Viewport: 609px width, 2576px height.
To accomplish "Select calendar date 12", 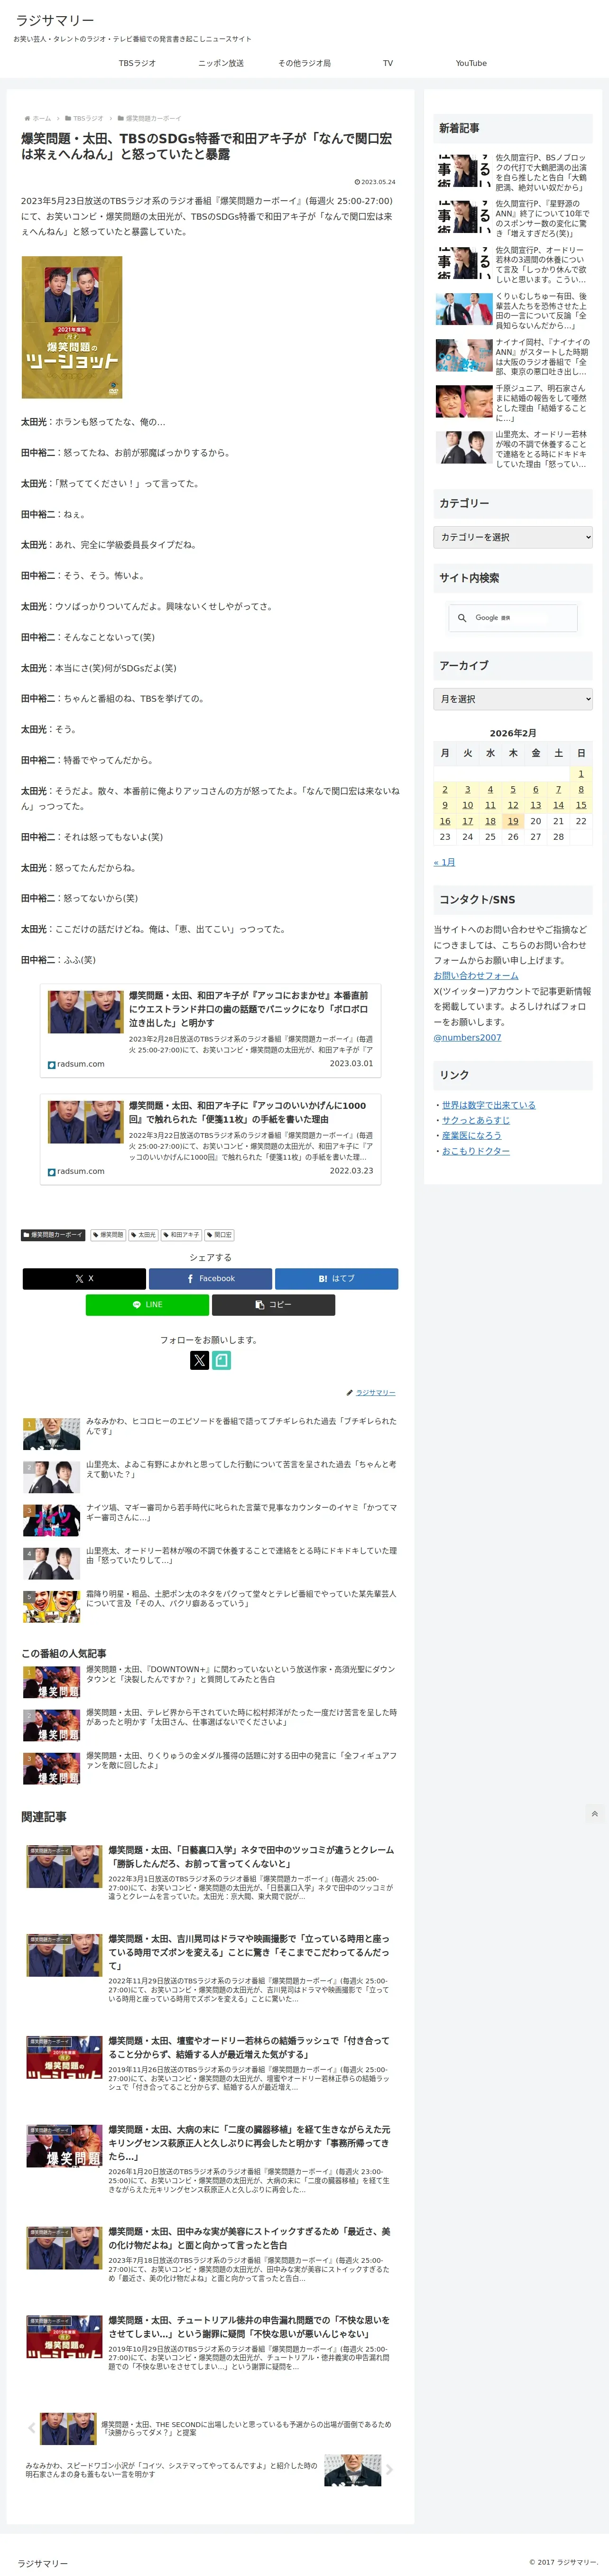I will pyautogui.click(x=513, y=805).
